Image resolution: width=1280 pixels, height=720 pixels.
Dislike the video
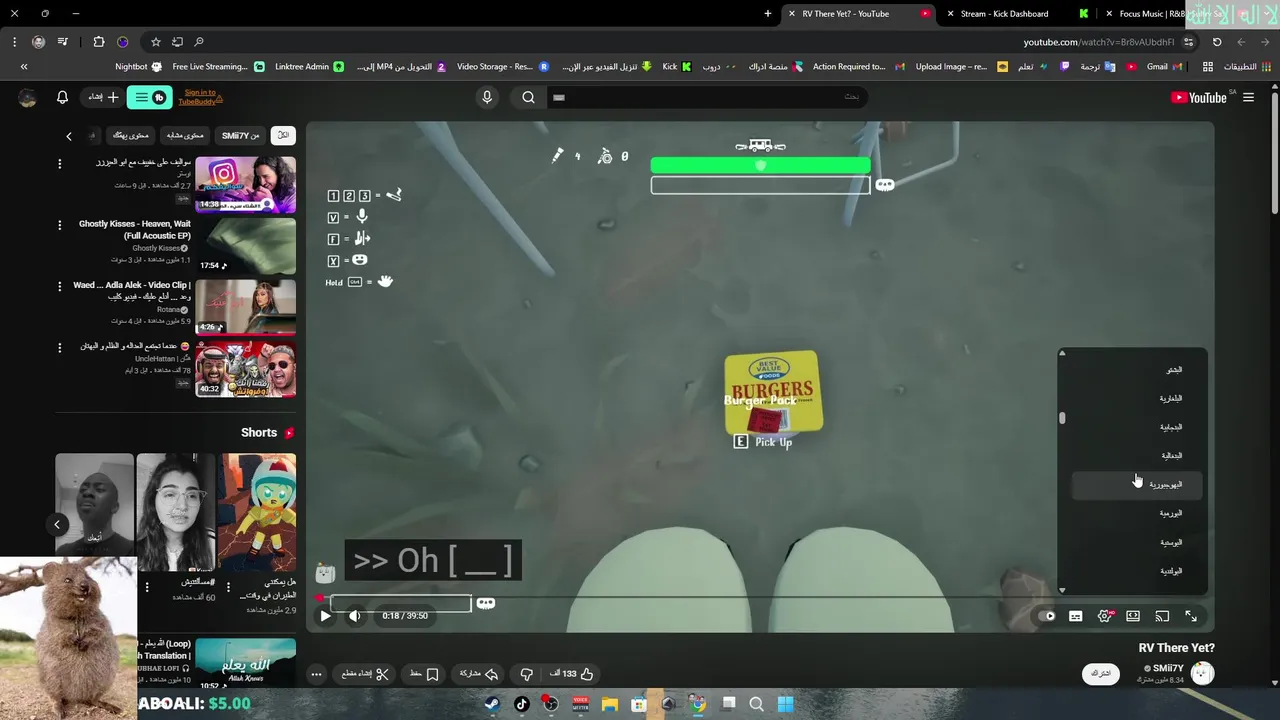527,674
